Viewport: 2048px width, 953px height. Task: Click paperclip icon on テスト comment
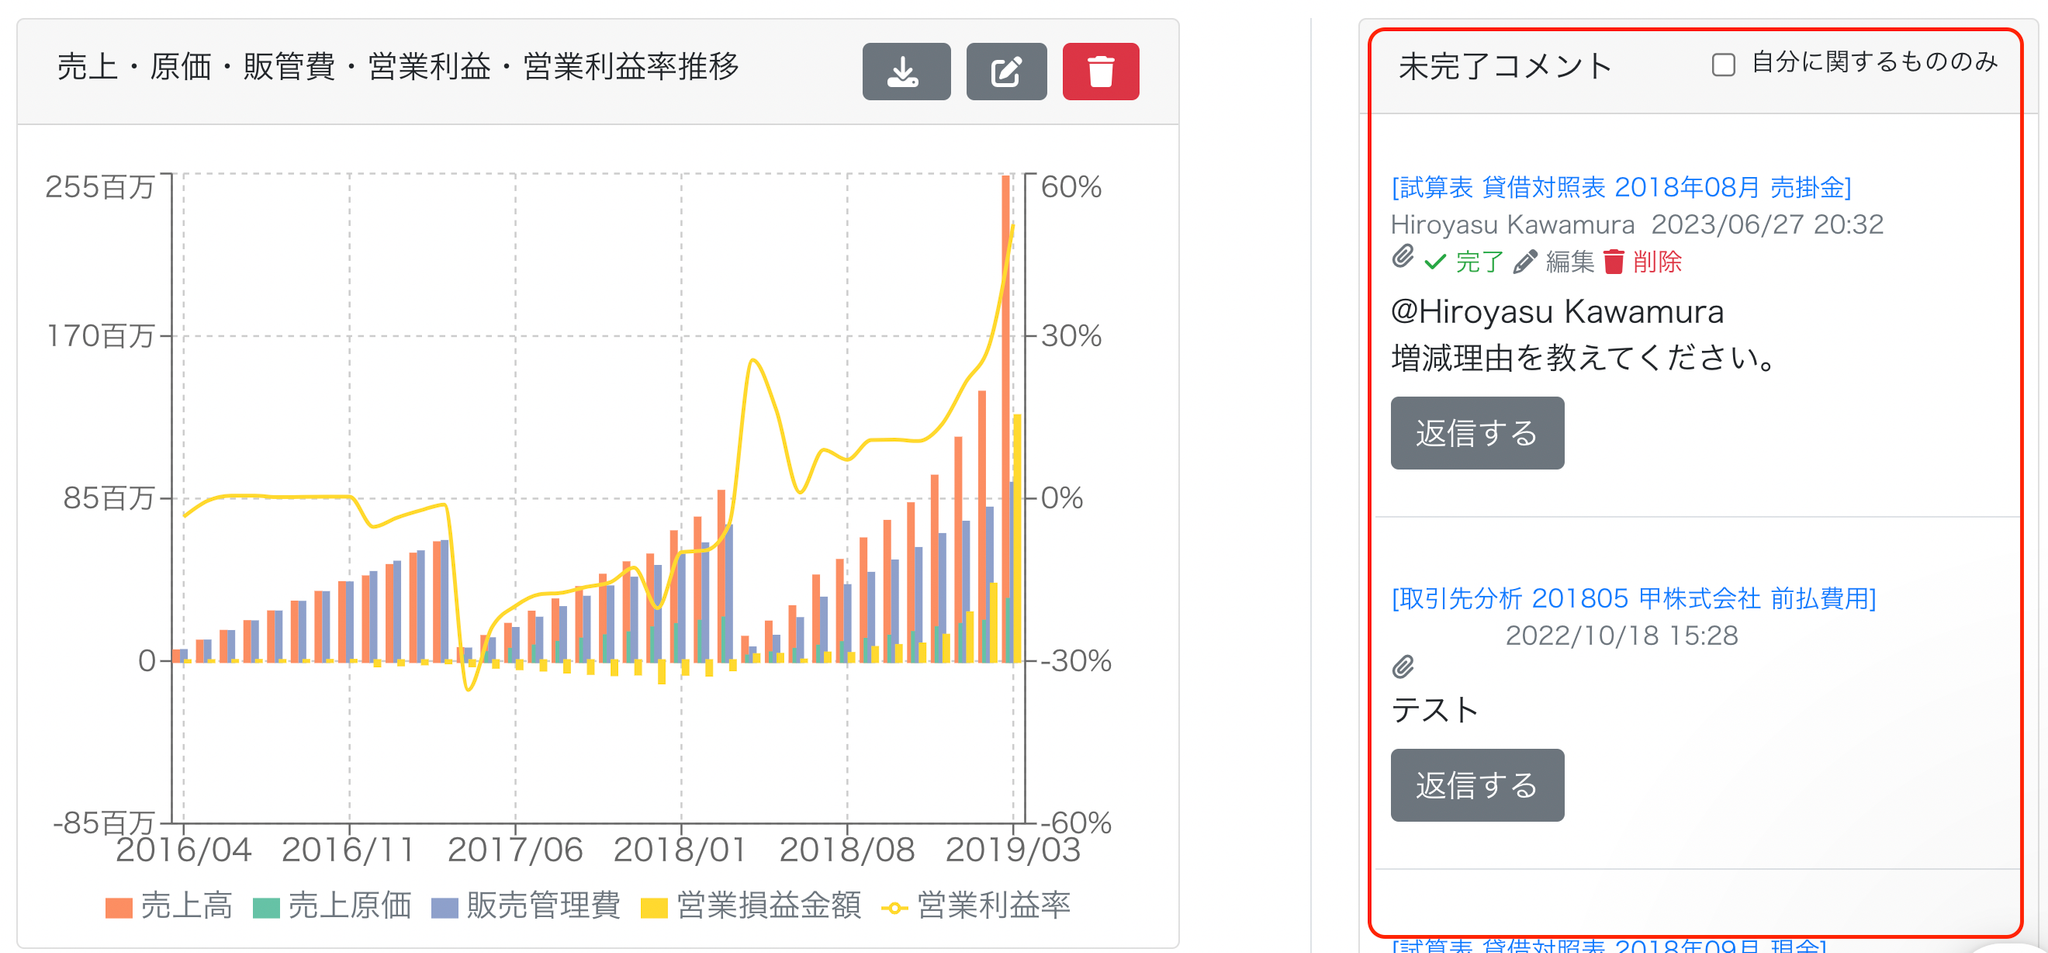(1403, 666)
